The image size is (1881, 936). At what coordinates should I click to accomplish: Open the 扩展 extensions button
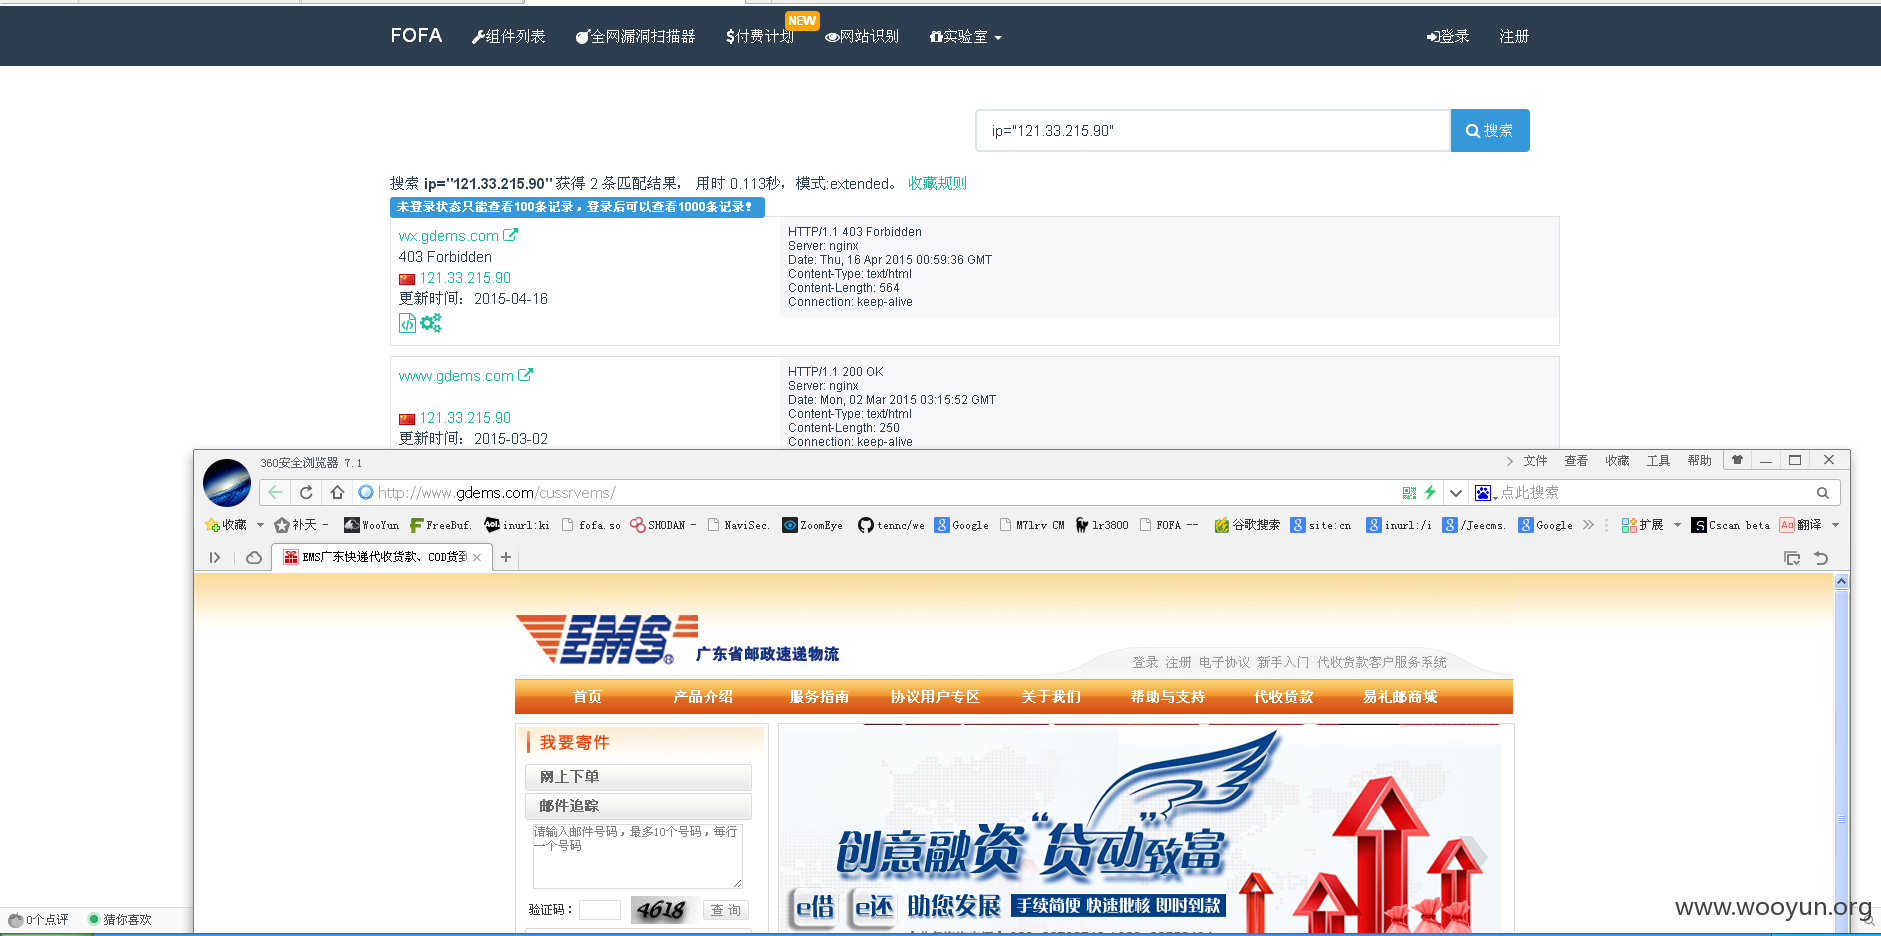coord(1642,525)
